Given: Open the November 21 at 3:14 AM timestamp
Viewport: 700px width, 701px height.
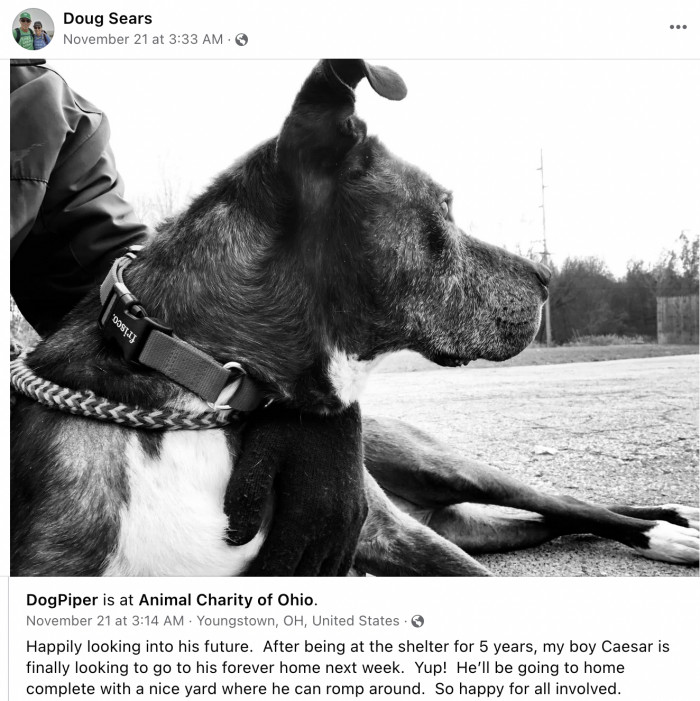Looking at the screenshot, I should (105, 621).
